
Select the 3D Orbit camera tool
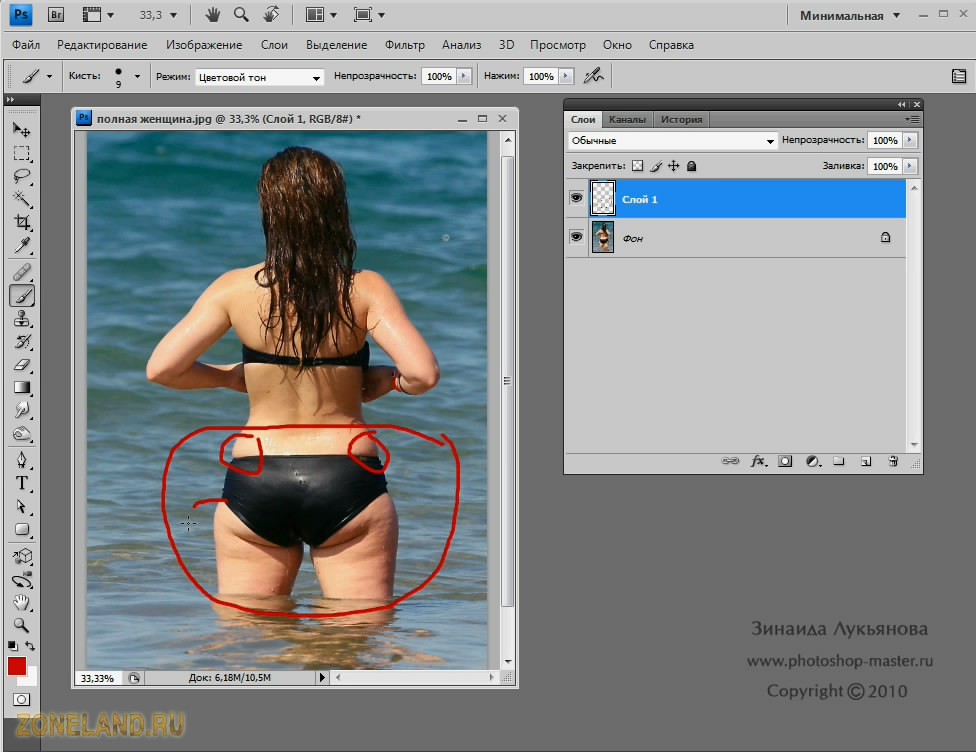21,580
